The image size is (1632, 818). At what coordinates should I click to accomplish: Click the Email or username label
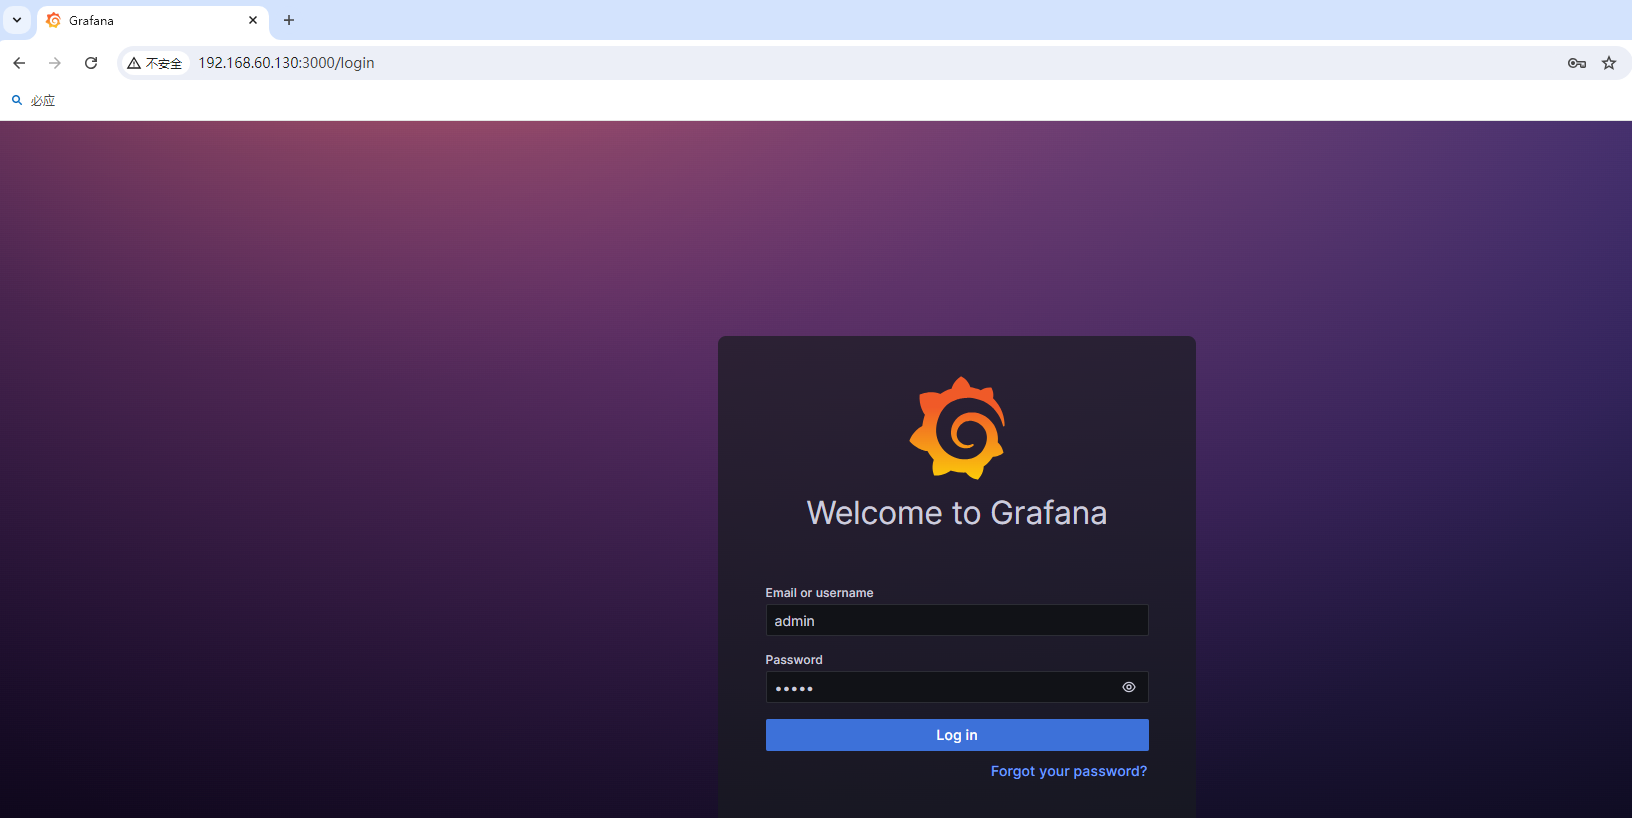coord(819,593)
